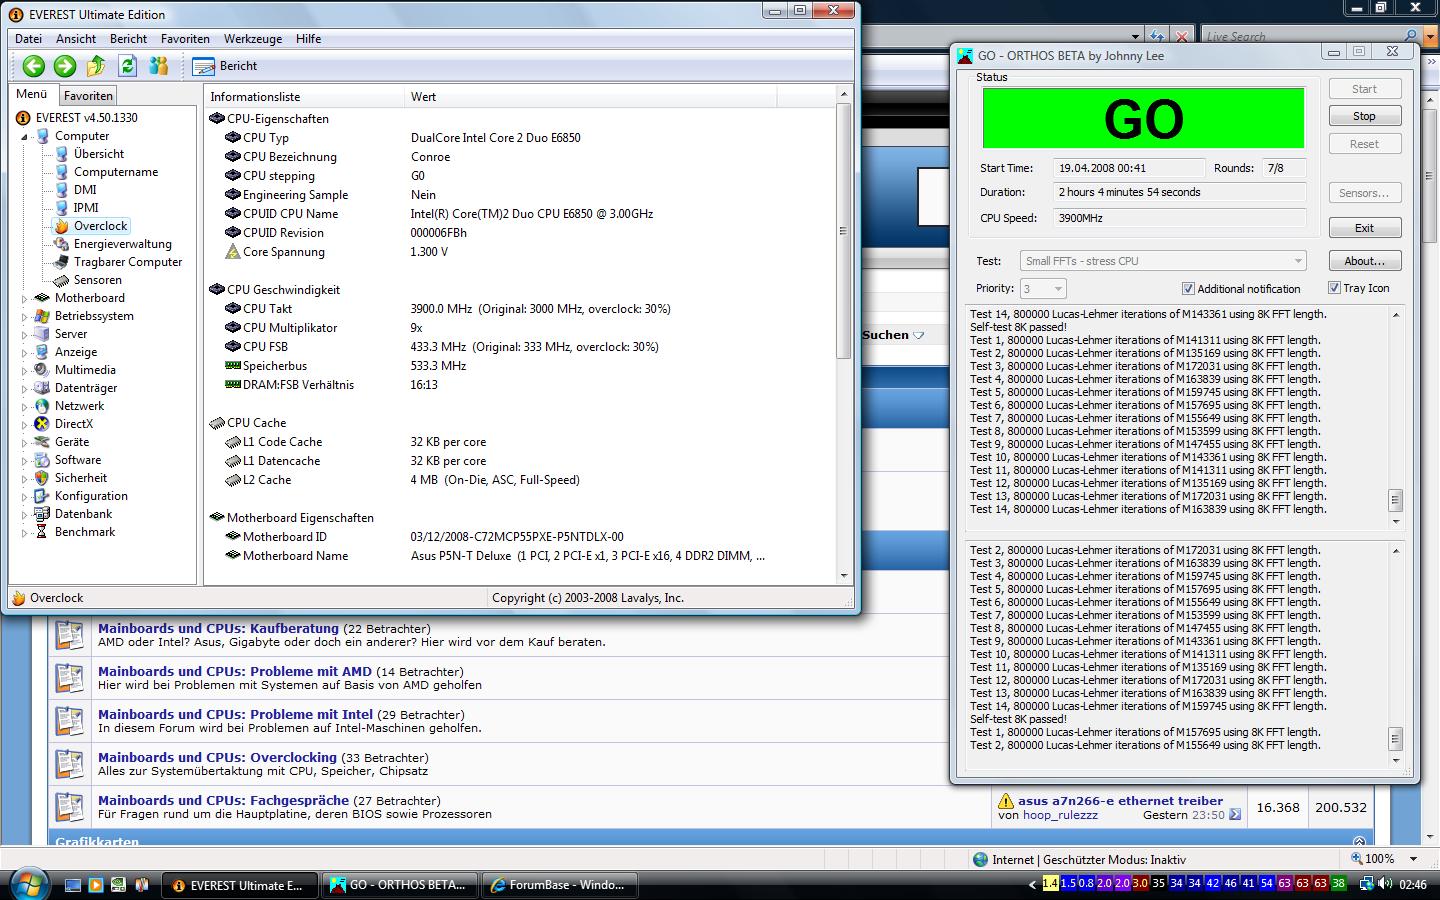Screen dimensions: 1440x900
Task: Open the Ansicht menu
Action: point(76,39)
